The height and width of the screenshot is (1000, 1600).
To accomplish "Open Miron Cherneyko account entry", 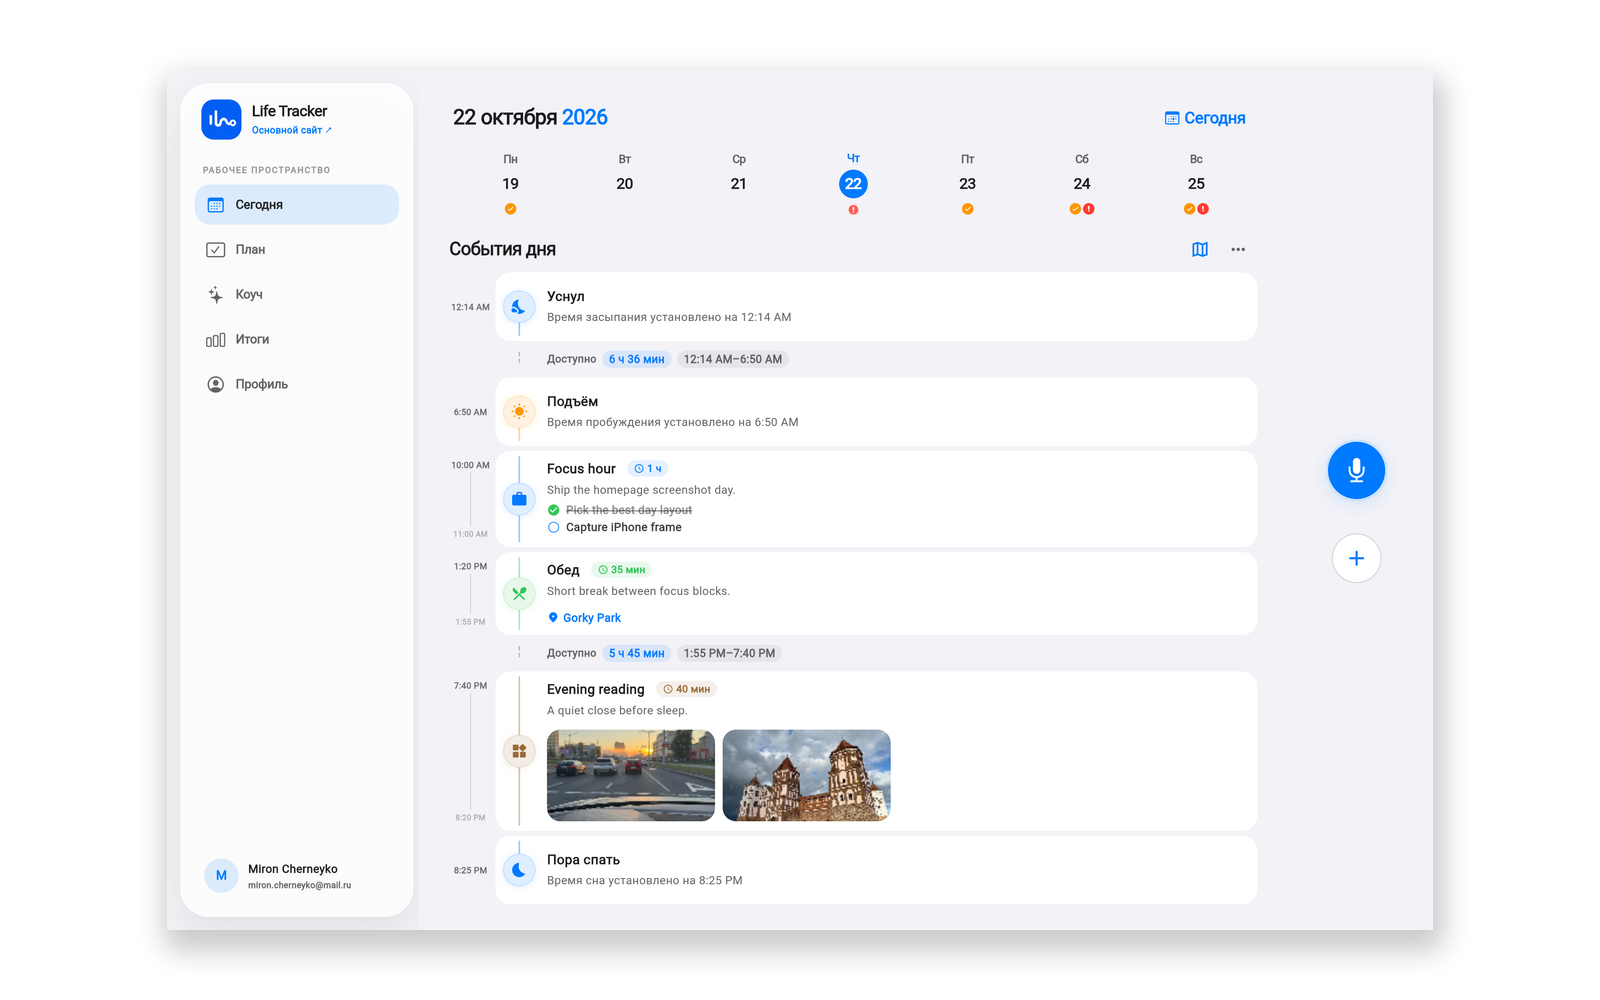I will (x=297, y=875).
